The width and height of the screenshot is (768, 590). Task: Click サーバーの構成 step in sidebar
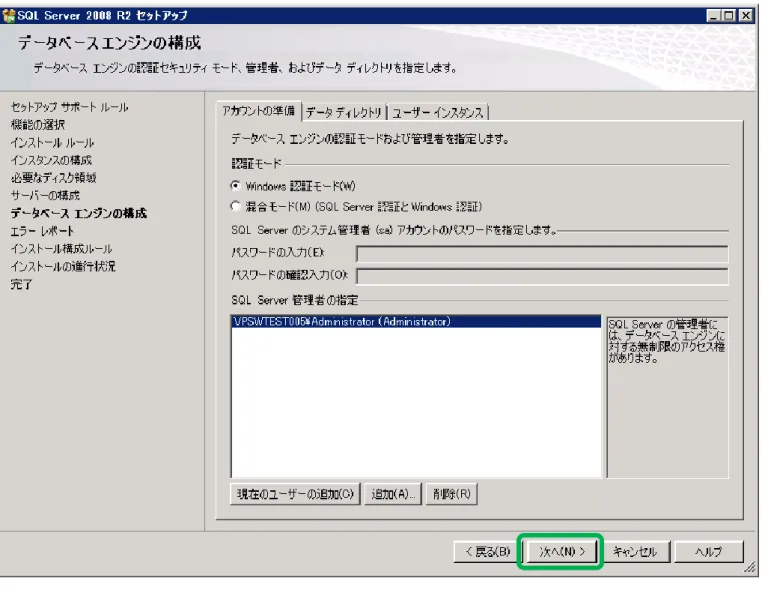pyautogui.click(x=45, y=195)
